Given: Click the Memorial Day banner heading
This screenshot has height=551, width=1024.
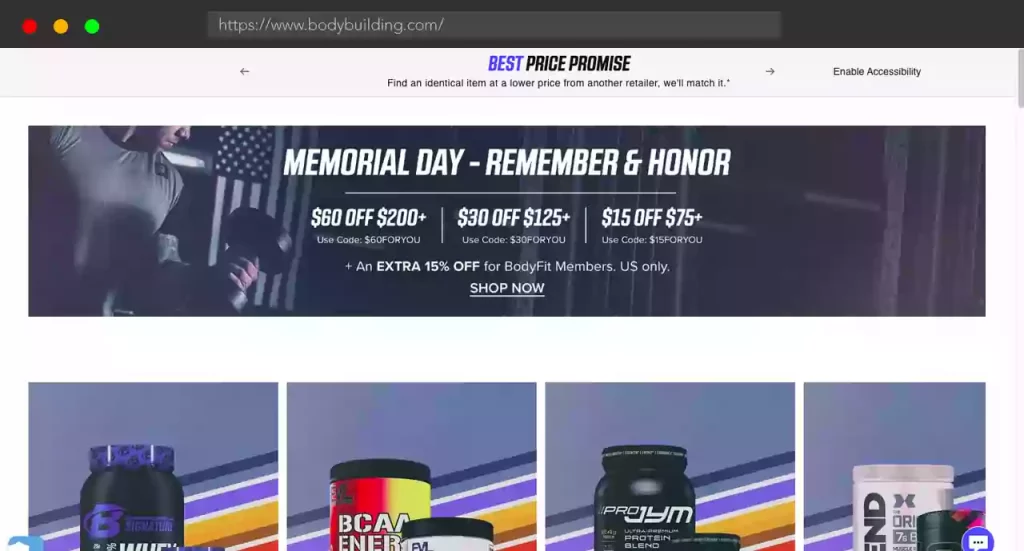Looking at the screenshot, I should [x=507, y=163].
